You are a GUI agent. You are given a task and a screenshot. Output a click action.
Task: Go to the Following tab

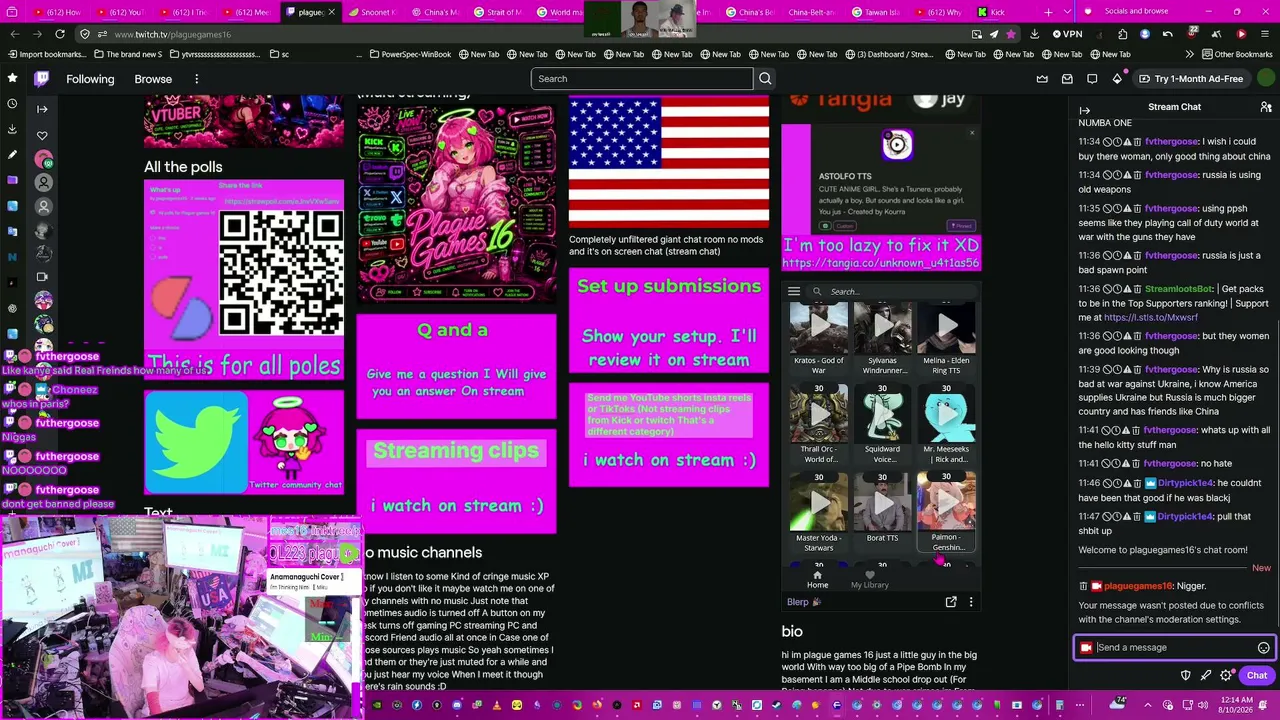point(90,79)
